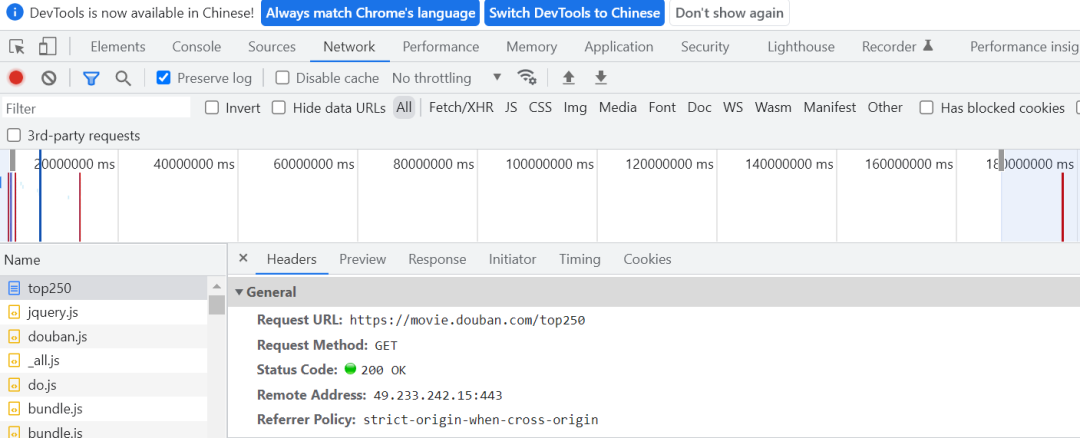Toggle Disable cache checkbox
Viewport: 1080px width, 438px height.
click(x=282, y=78)
